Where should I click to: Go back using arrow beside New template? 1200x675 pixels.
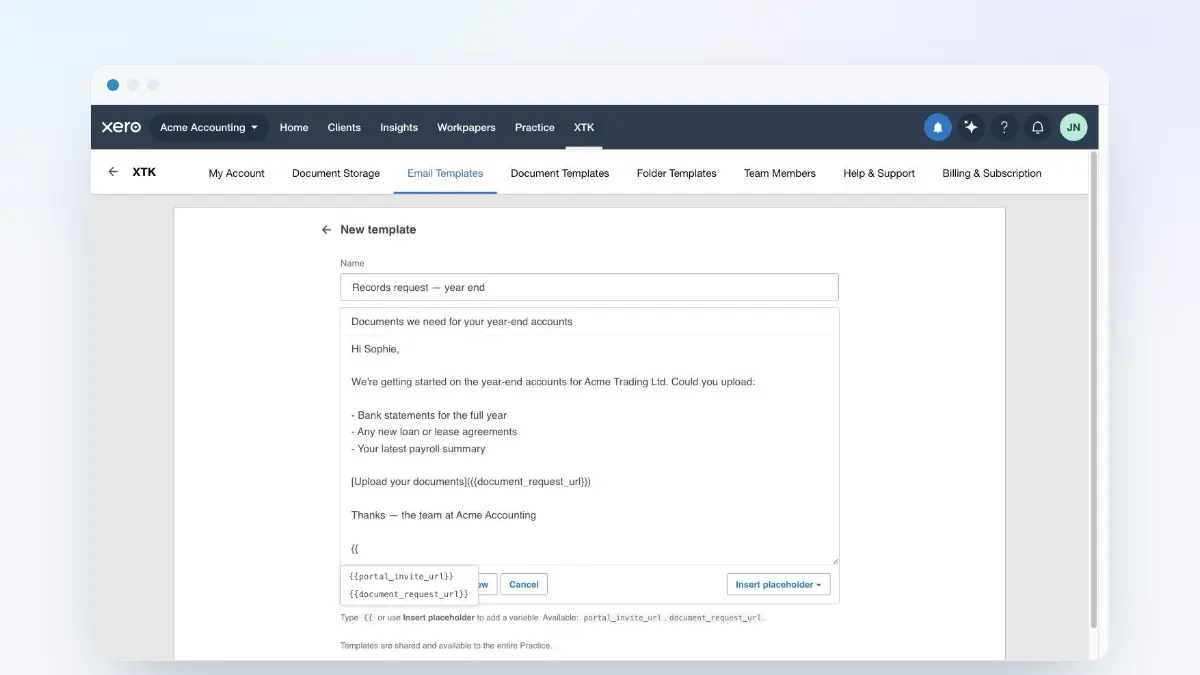pos(326,229)
